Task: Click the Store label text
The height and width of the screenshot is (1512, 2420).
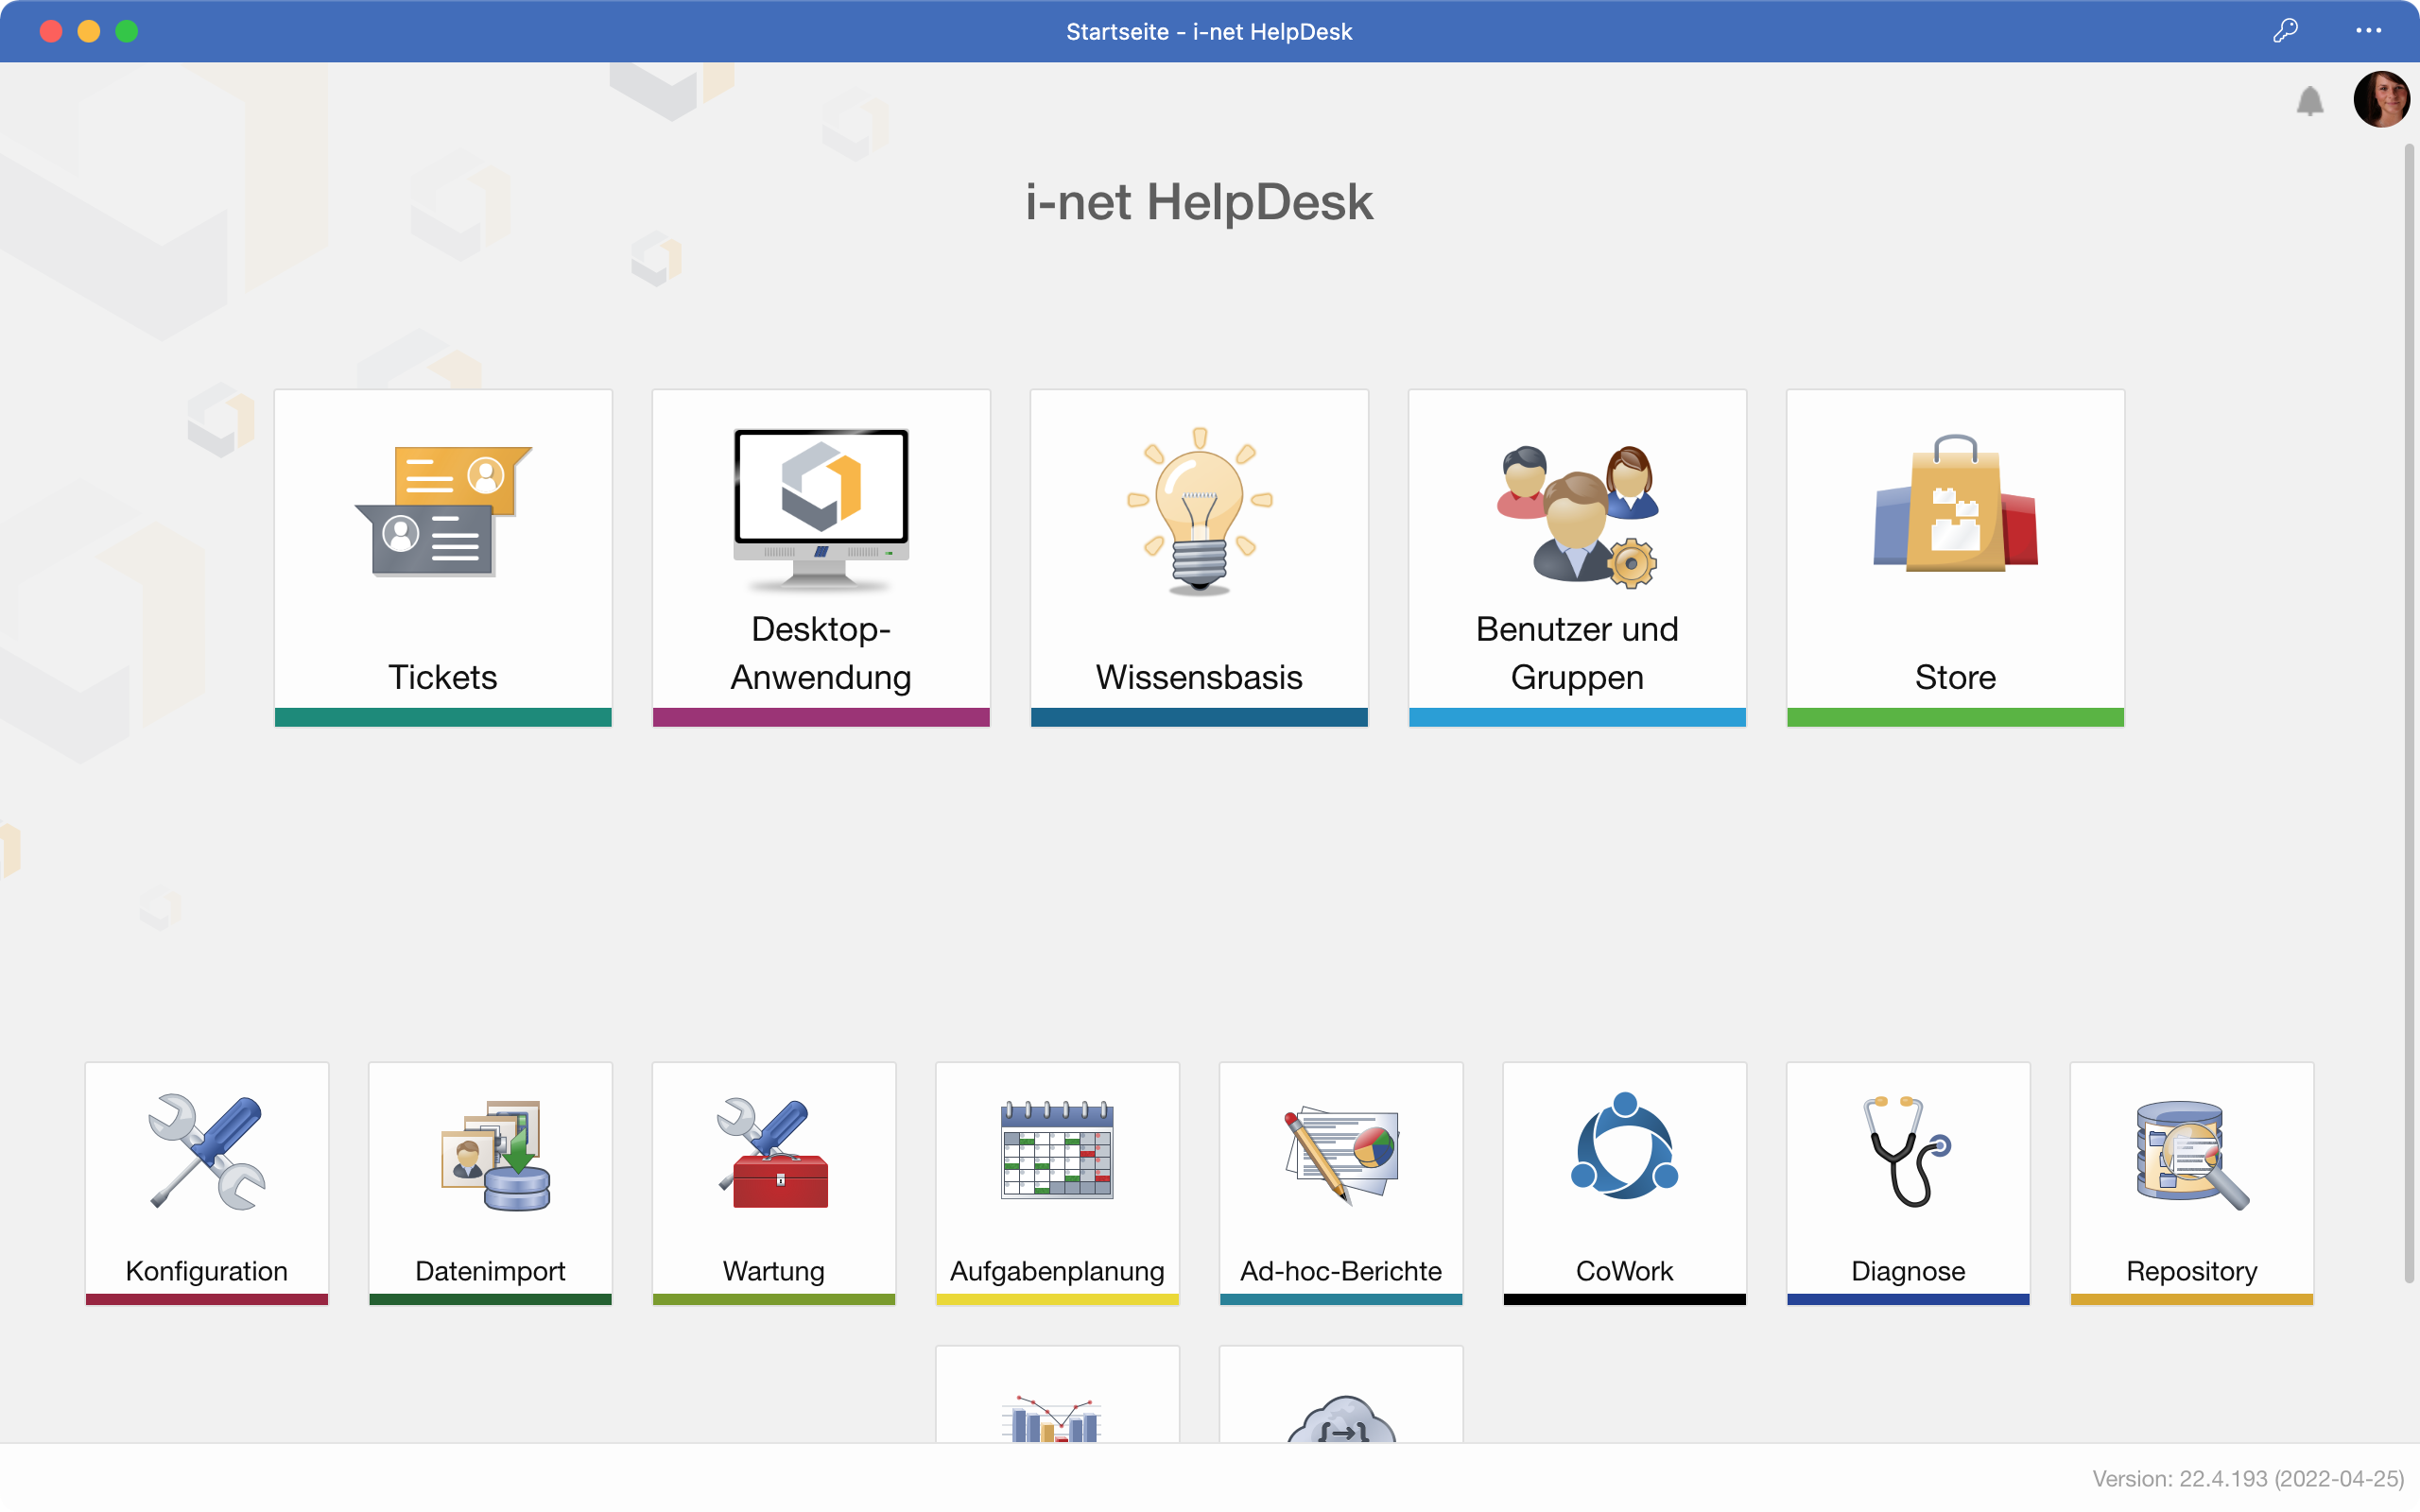Action: 1955,677
